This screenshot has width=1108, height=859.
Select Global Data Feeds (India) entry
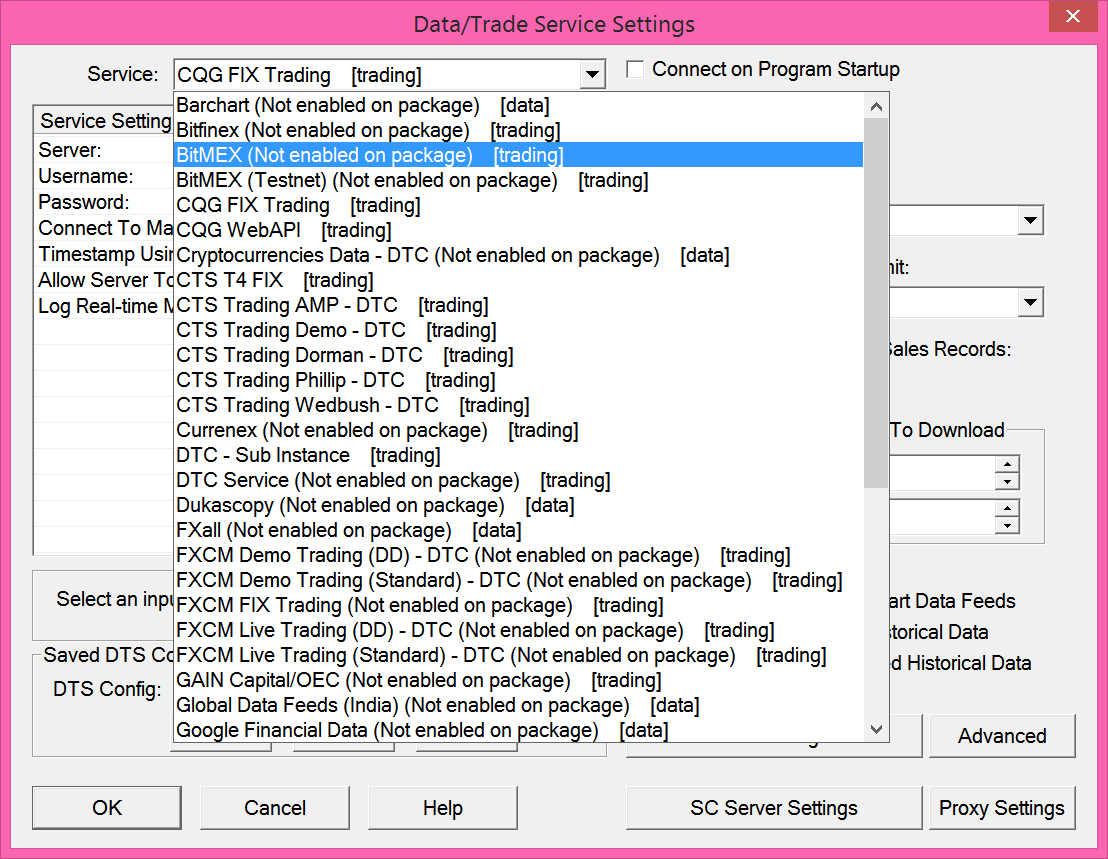click(518, 705)
